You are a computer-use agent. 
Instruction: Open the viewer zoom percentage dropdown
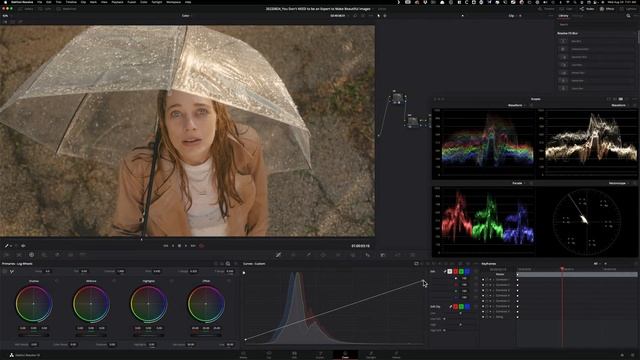pos(6,16)
